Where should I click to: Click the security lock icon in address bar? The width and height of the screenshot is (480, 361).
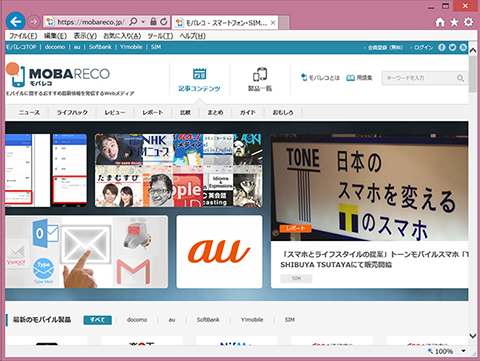click(153, 22)
